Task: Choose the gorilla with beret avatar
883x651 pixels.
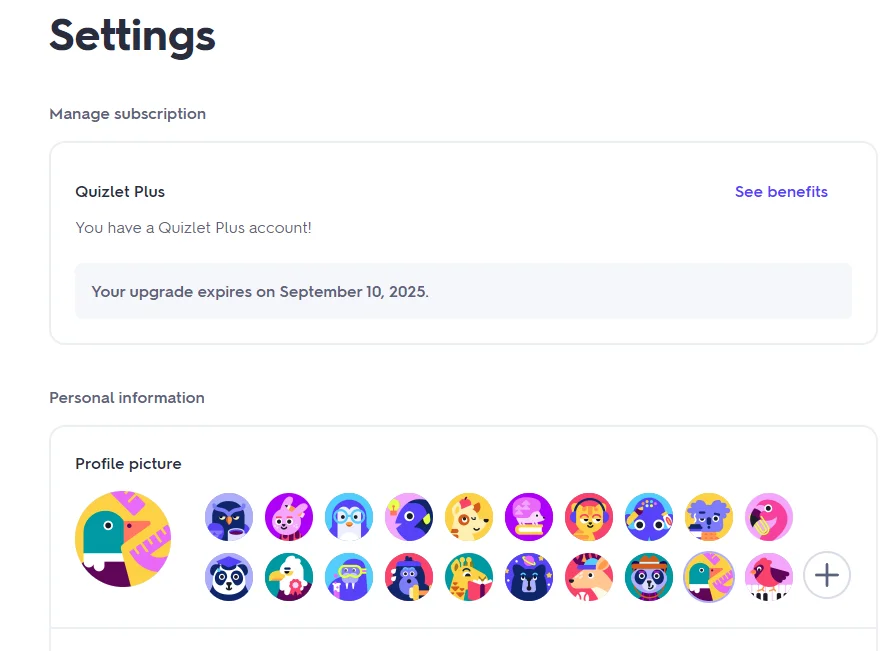Action: pyautogui.click(x=409, y=577)
